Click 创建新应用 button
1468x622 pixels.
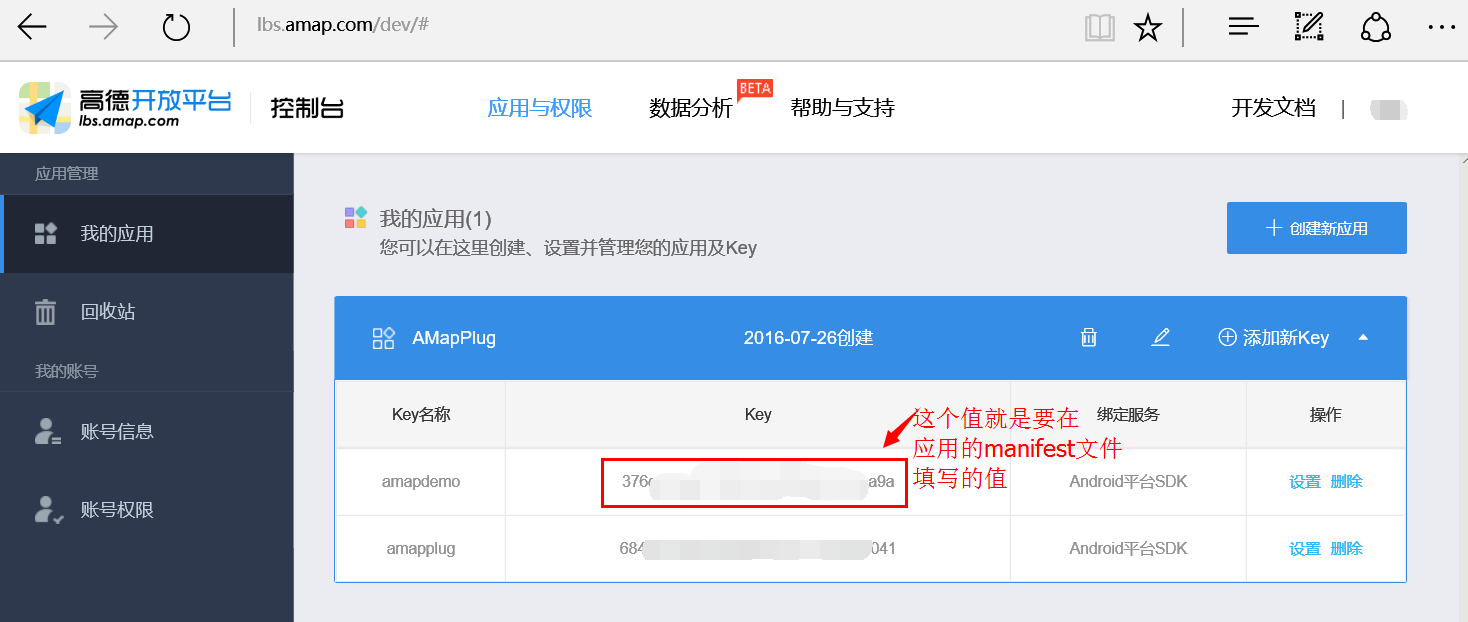(x=1316, y=228)
